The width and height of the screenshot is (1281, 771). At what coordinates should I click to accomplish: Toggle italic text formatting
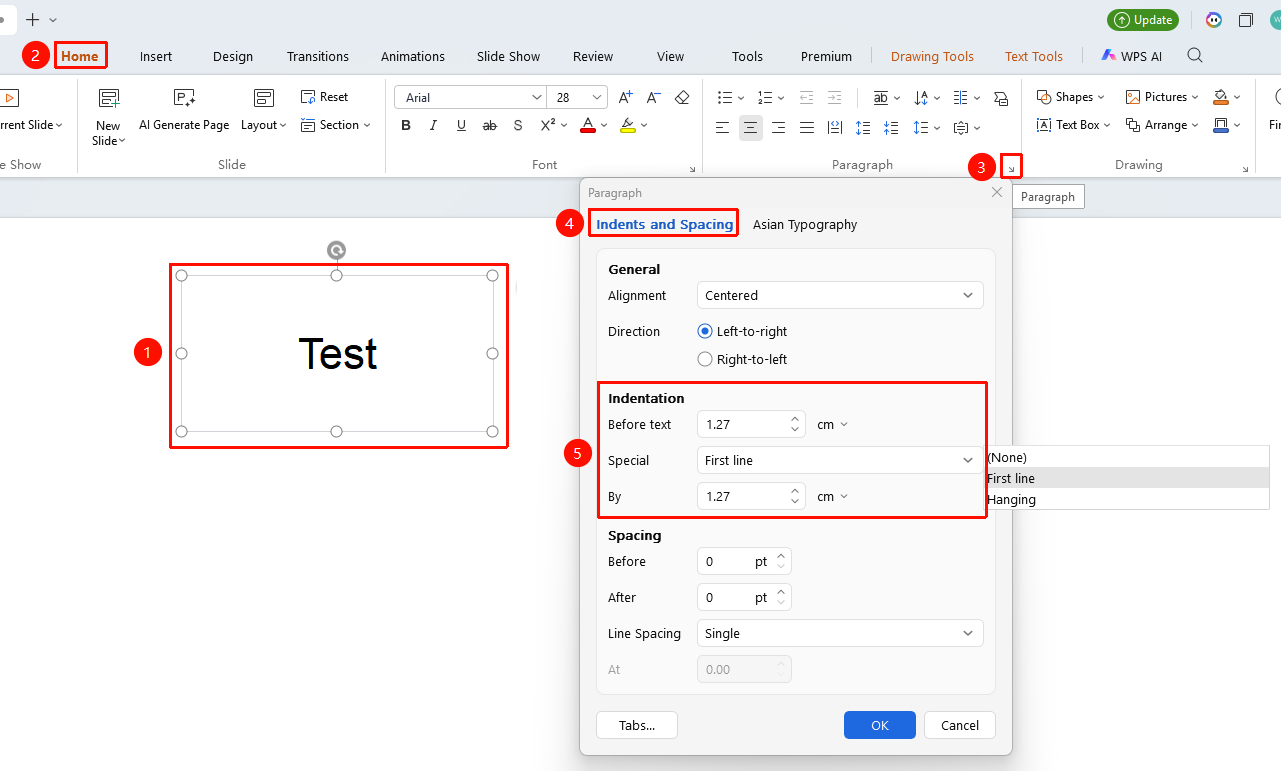tap(433, 125)
